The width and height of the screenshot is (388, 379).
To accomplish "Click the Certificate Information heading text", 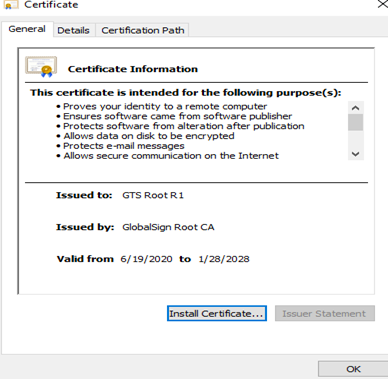I will click(x=133, y=69).
